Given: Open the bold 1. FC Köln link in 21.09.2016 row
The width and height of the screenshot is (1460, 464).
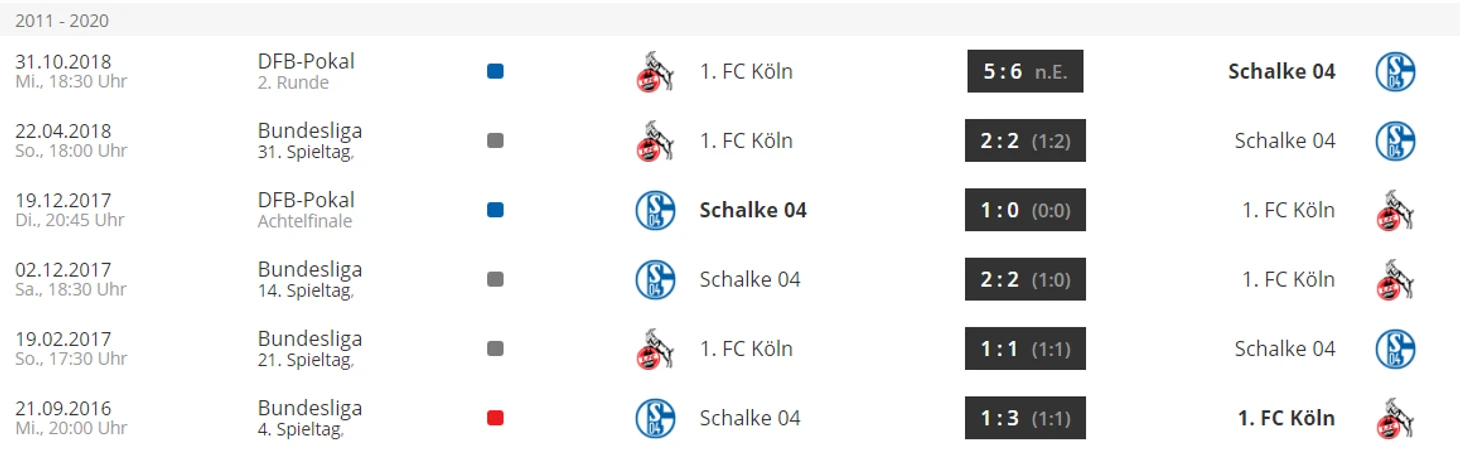Looking at the screenshot, I should coord(1286,418).
